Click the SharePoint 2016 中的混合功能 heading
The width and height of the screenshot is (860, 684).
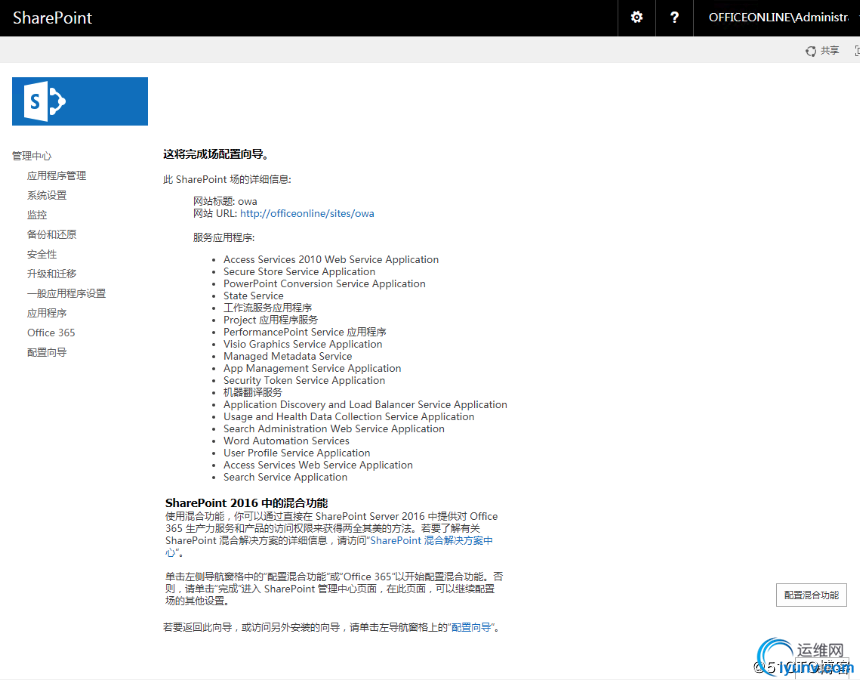coord(246,503)
